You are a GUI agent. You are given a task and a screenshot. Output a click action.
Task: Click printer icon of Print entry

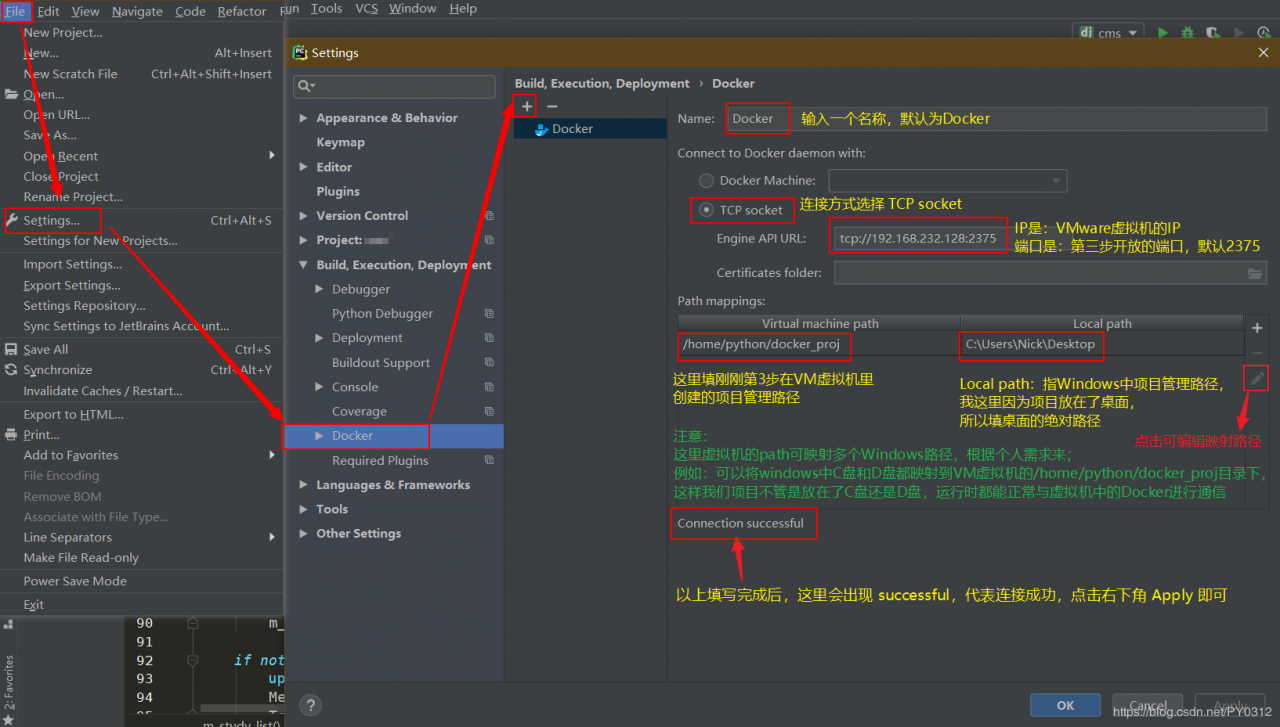[x=12, y=435]
